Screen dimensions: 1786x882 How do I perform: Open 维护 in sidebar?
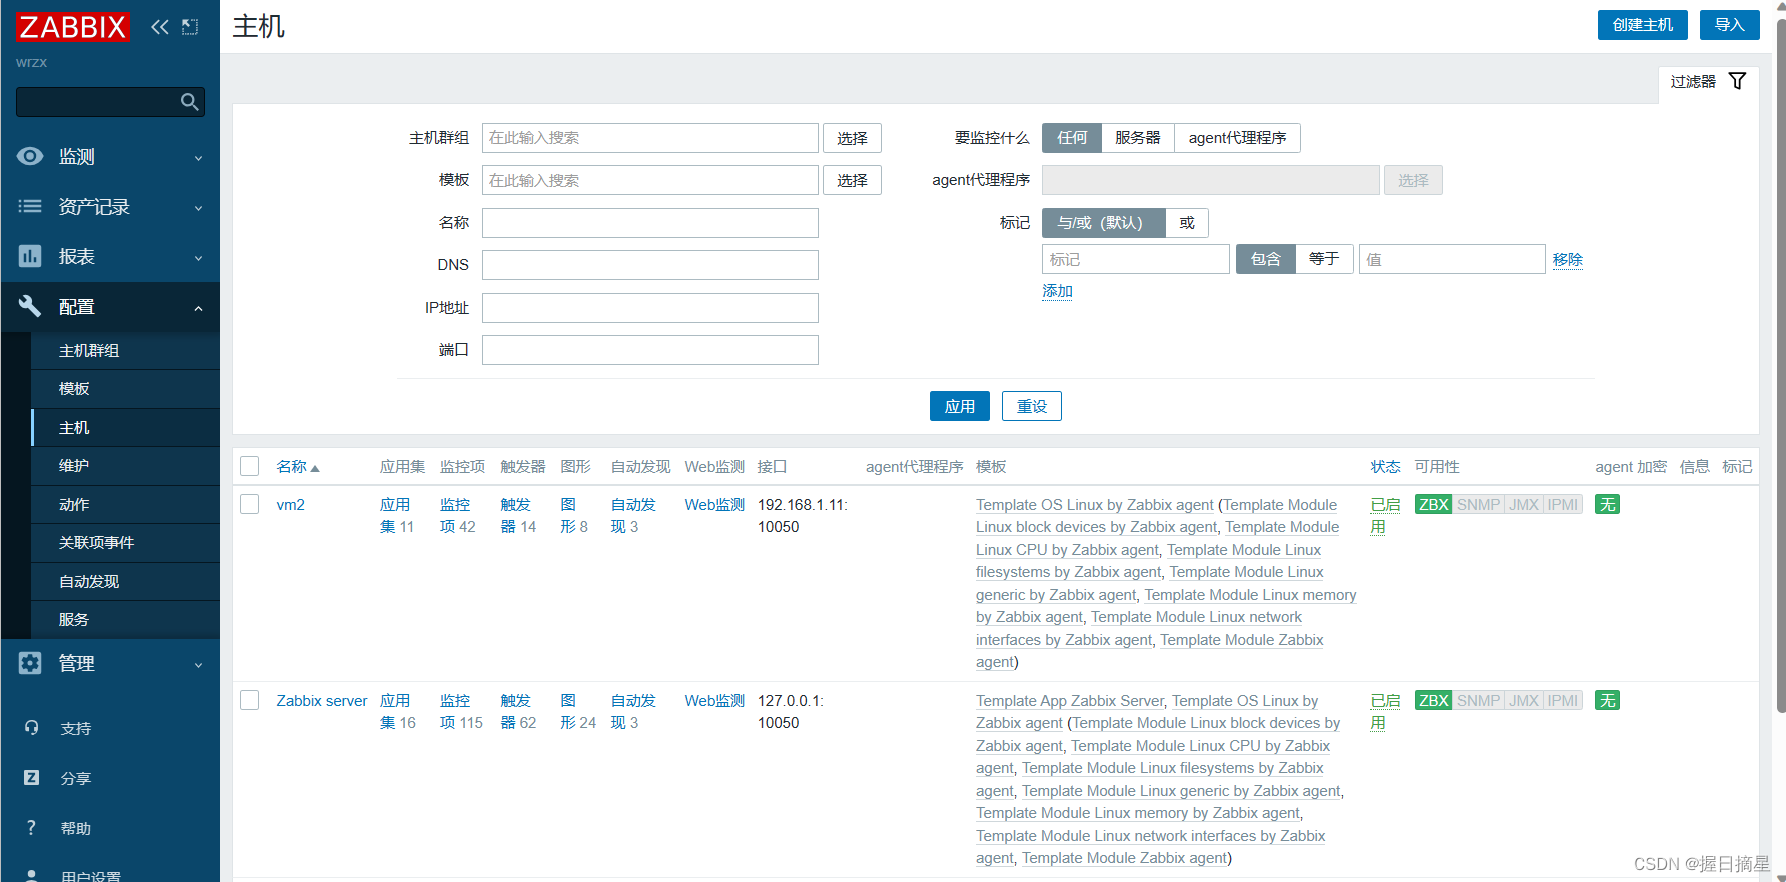click(125, 466)
